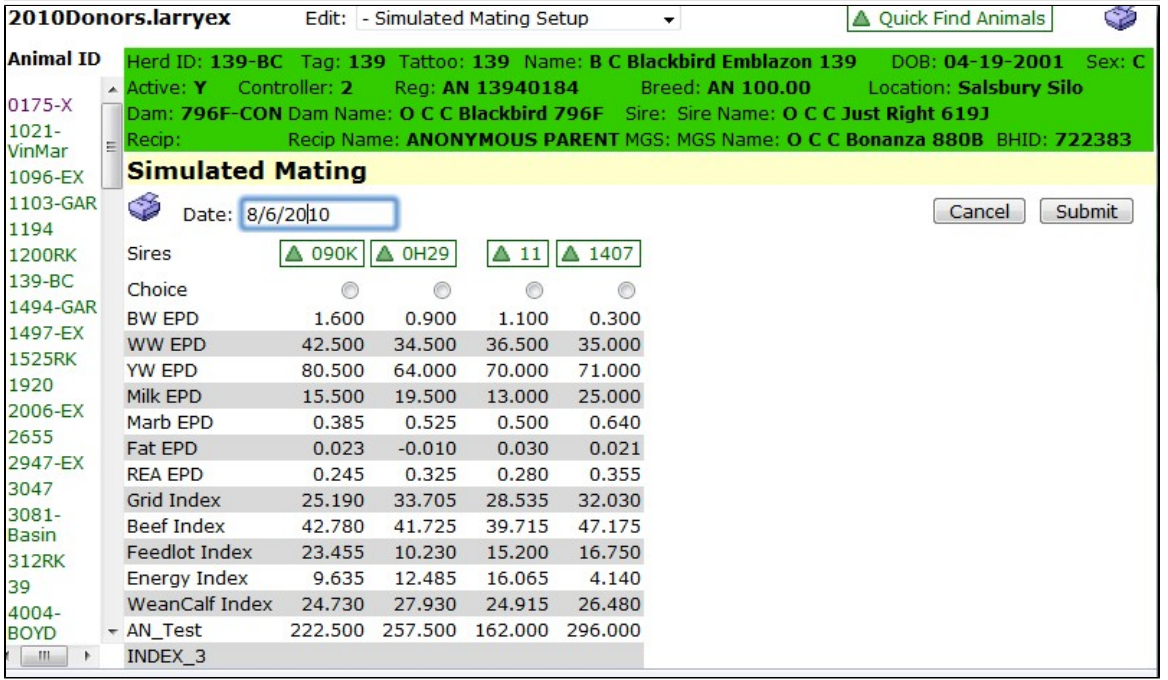Select animal 2006-EX in the list

(46, 411)
